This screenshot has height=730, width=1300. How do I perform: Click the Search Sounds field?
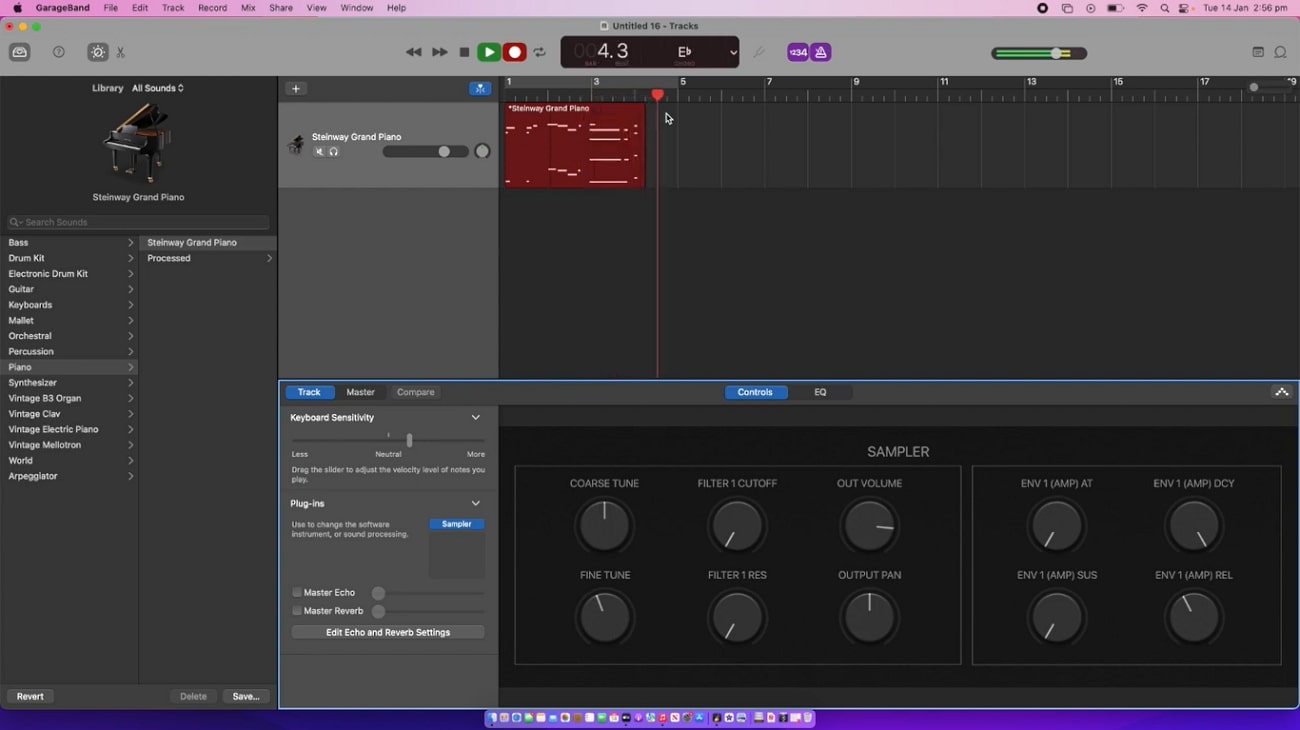(x=138, y=222)
